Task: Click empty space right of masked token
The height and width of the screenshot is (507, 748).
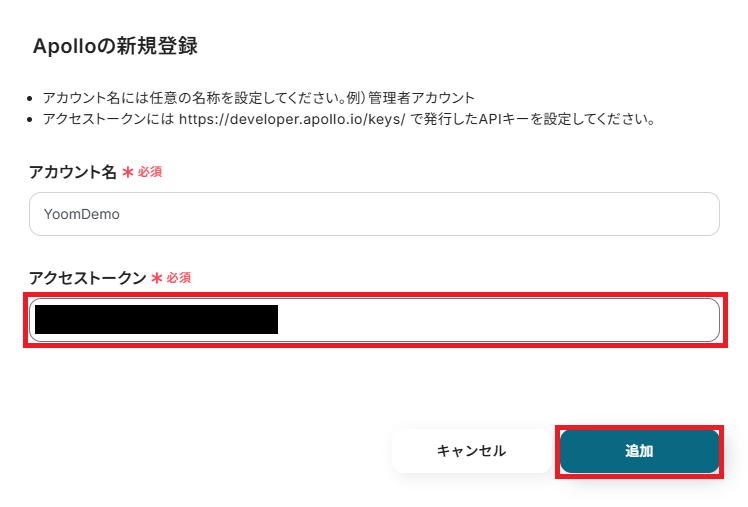Action: tap(500, 320)
